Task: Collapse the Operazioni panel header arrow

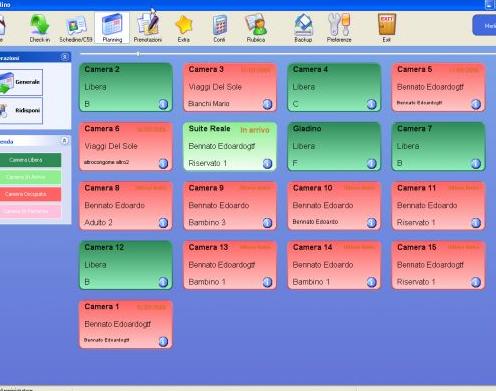Action: coord(65,57)
